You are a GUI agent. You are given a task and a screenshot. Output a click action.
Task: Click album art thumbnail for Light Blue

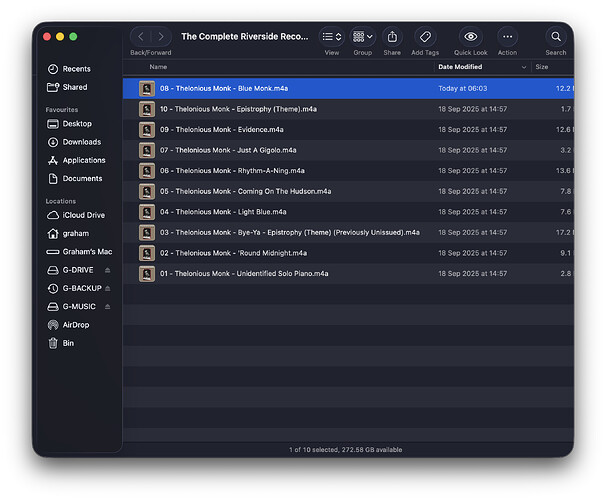click(x=147, y=212)
